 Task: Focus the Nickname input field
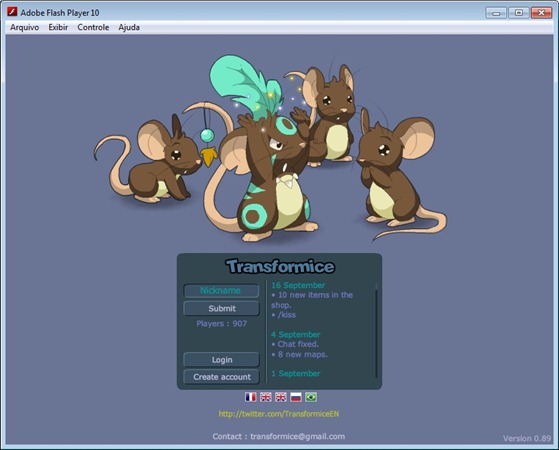click(x=221, y=291)
